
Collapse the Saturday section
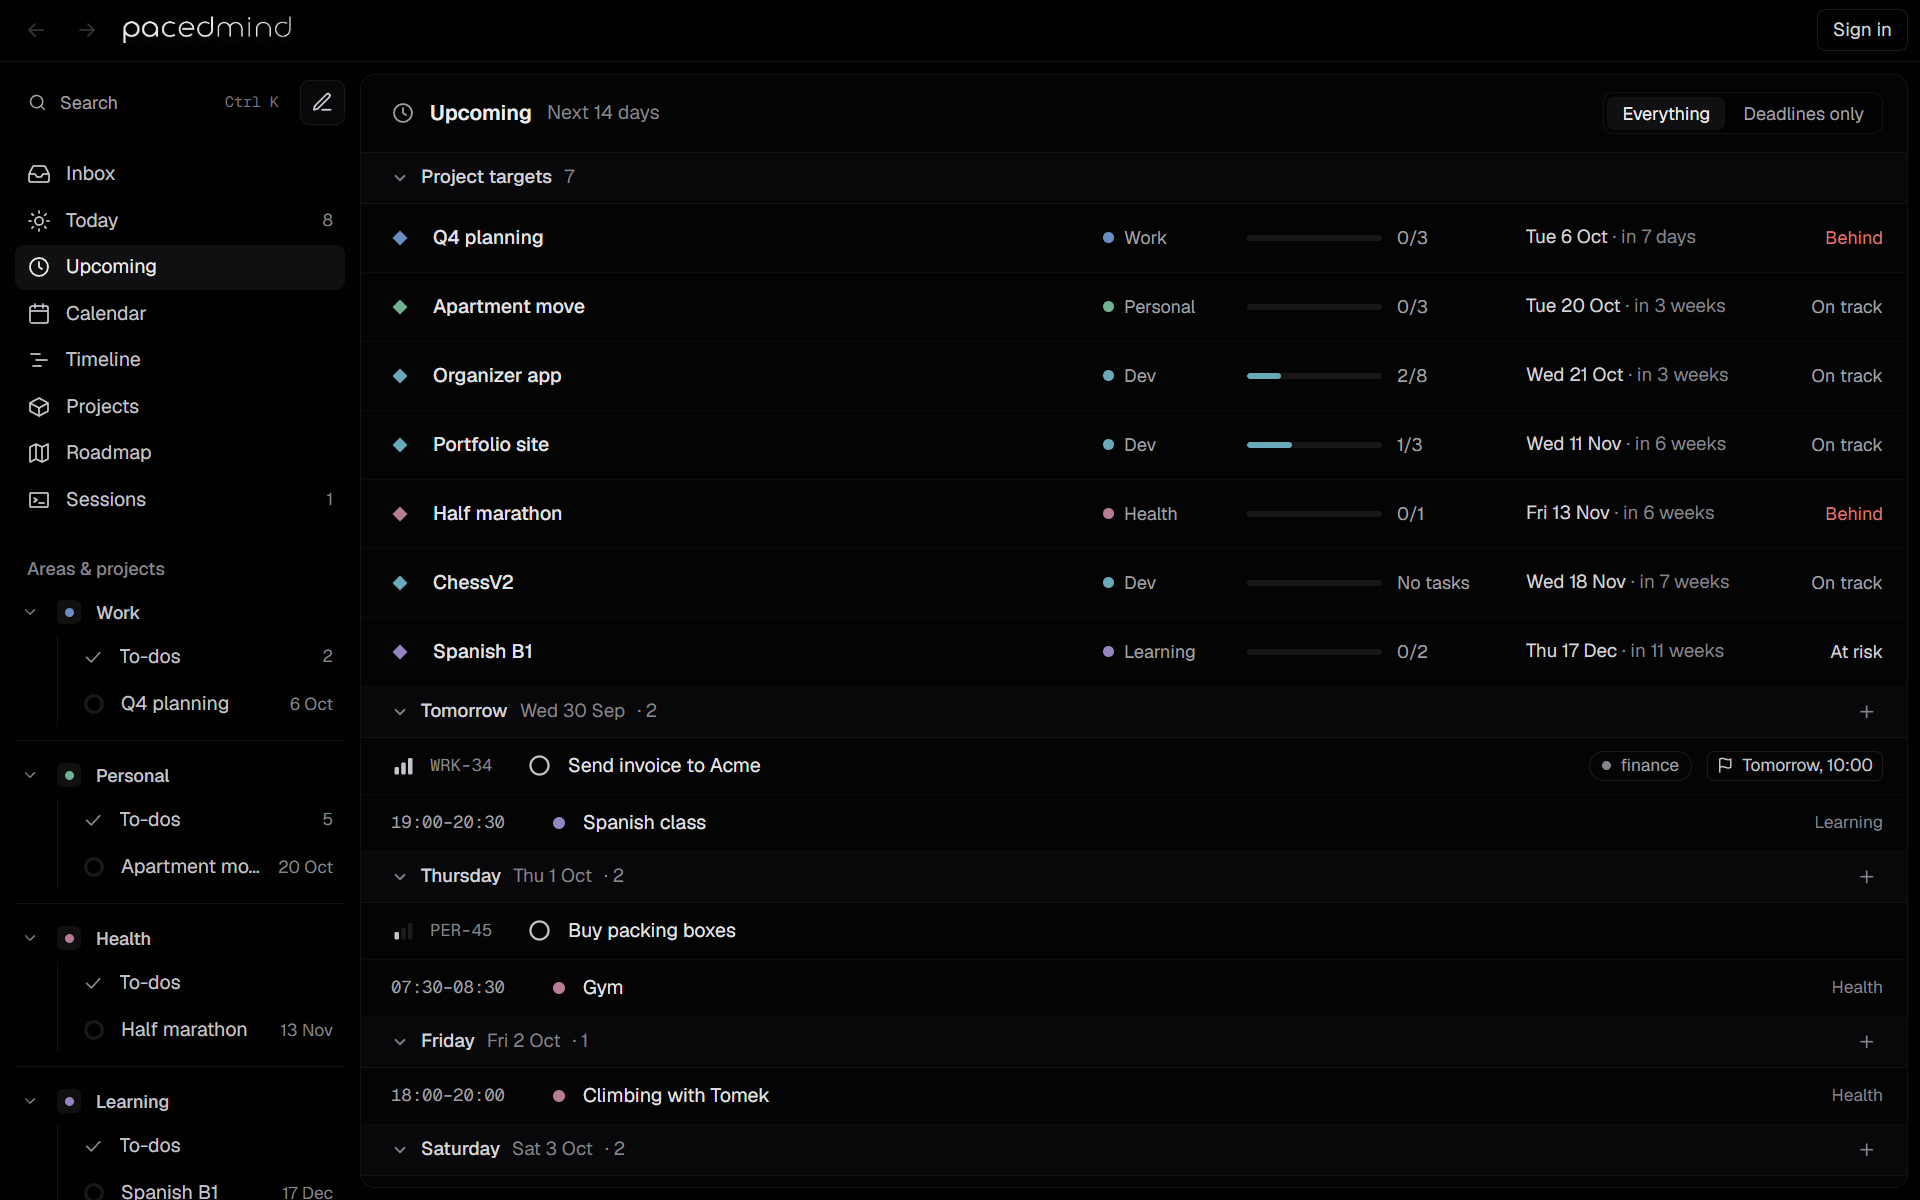click(400, 1150)
